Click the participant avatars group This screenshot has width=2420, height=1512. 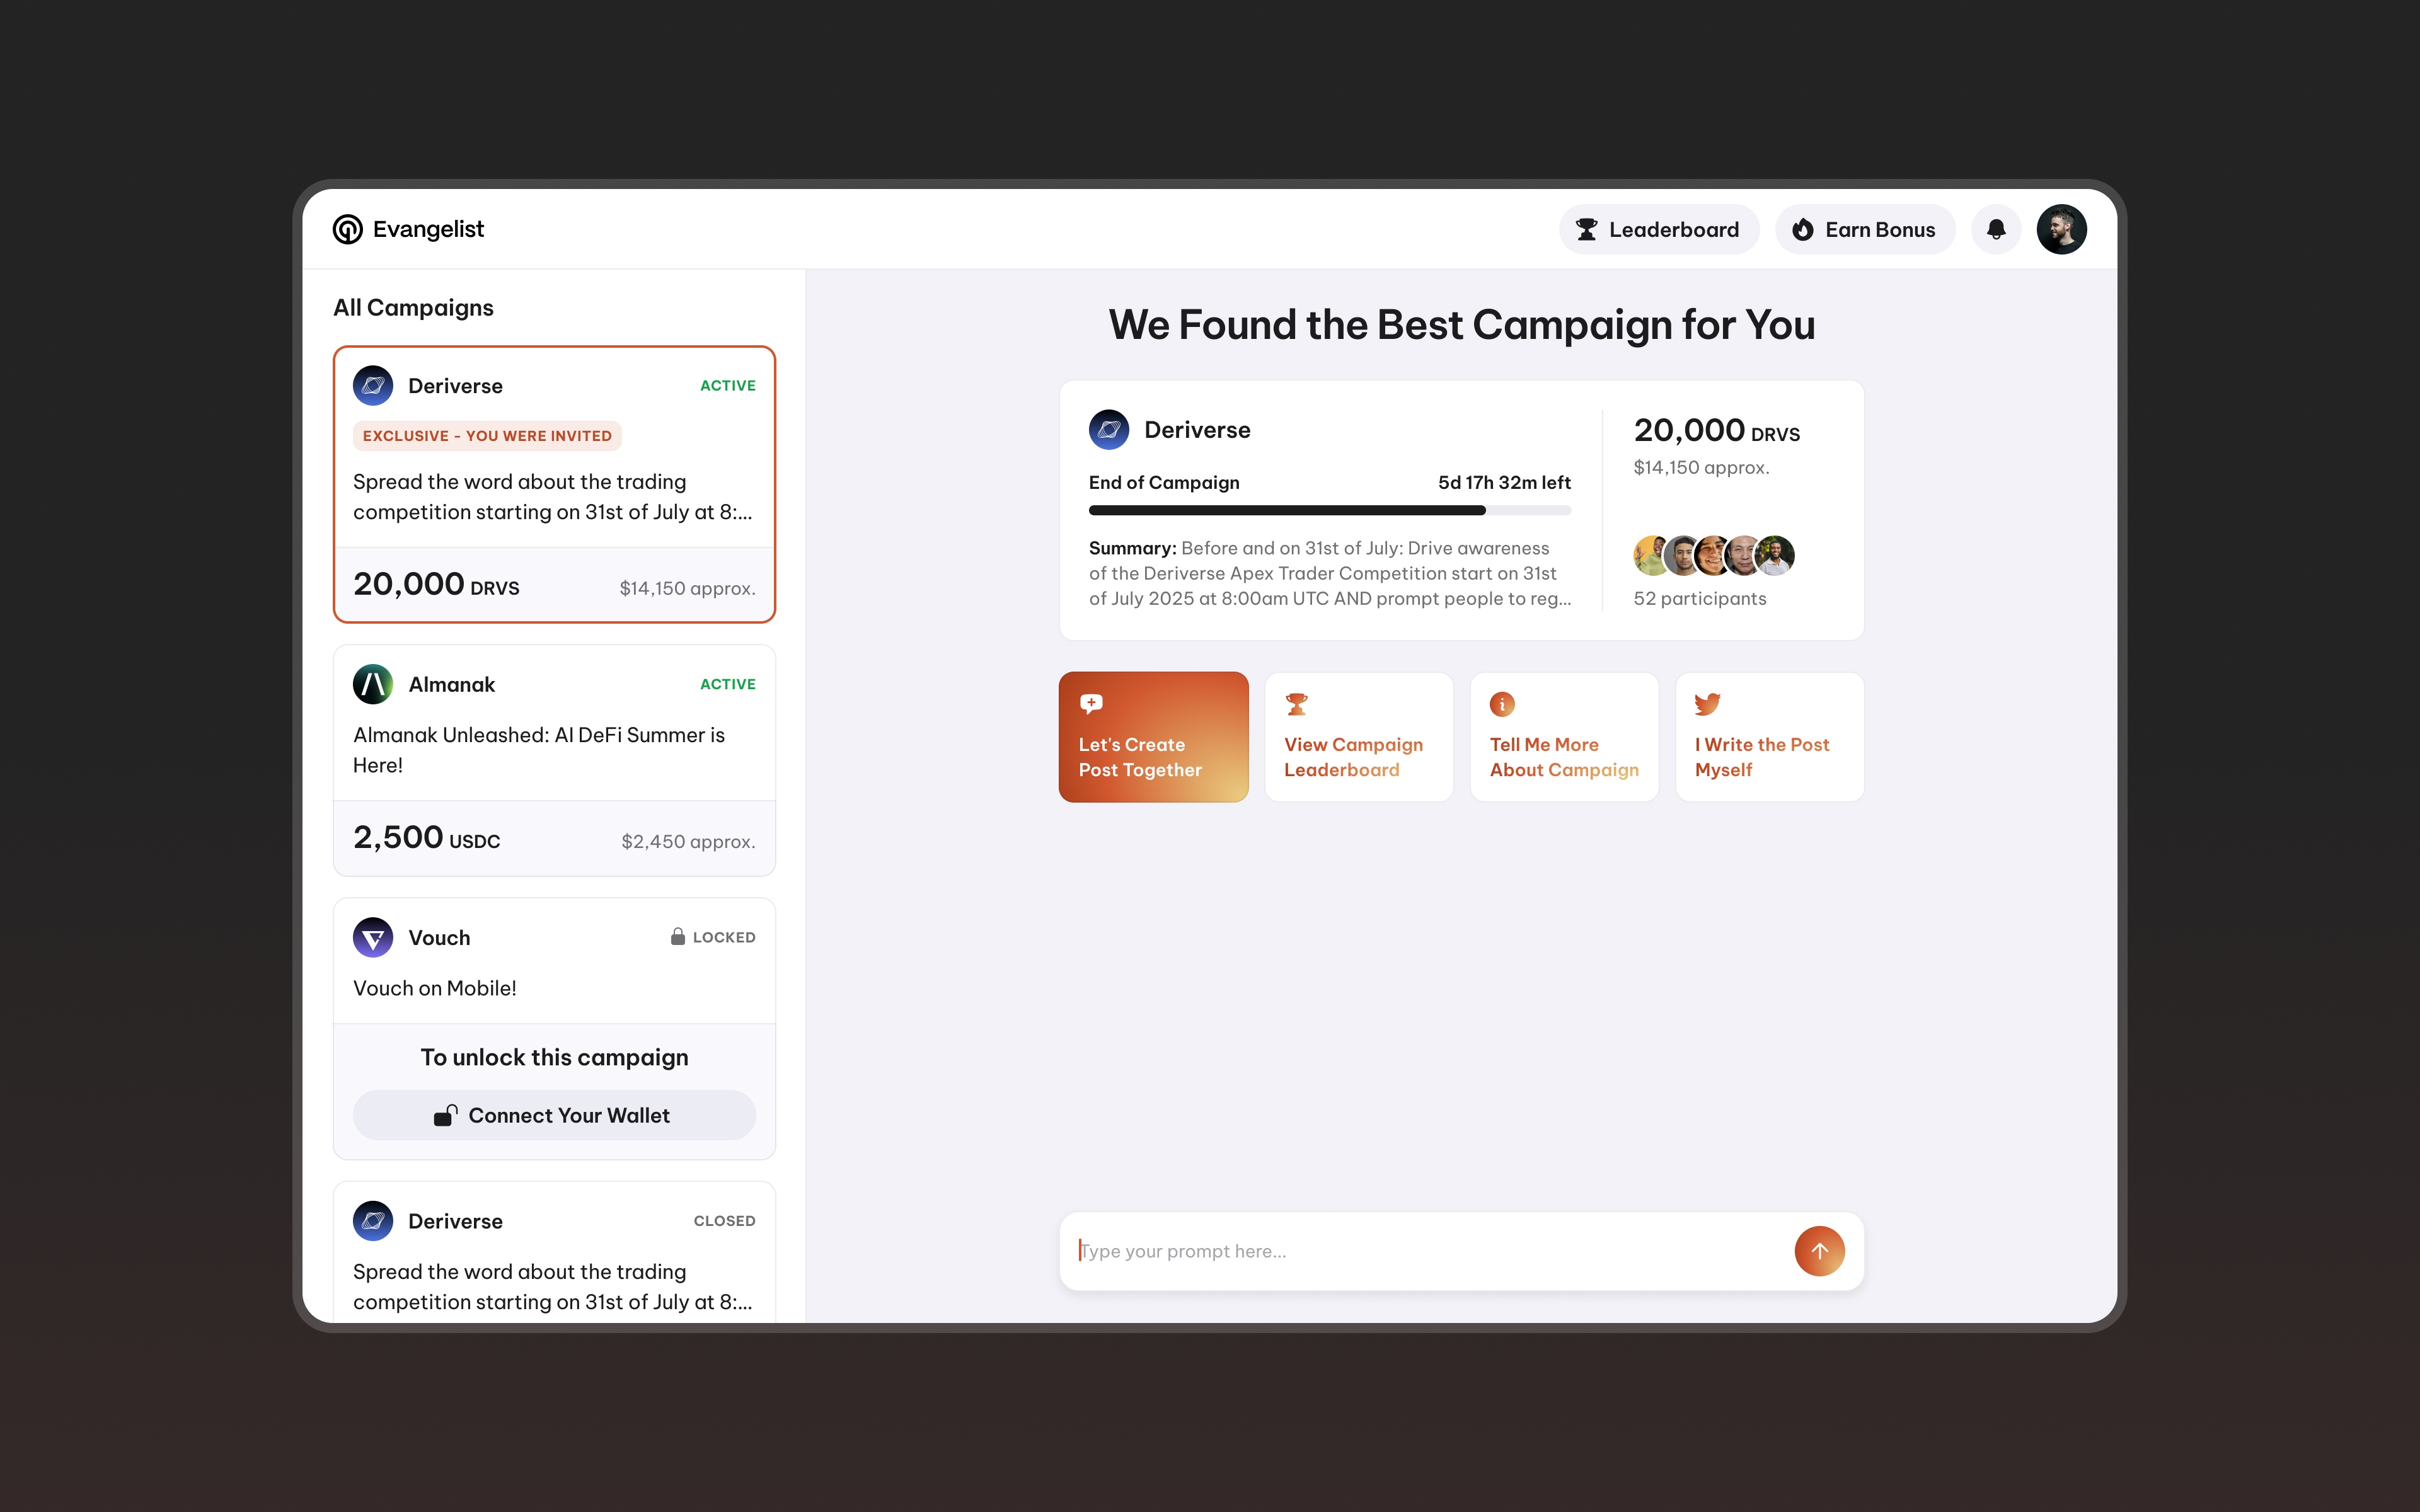1714,555
